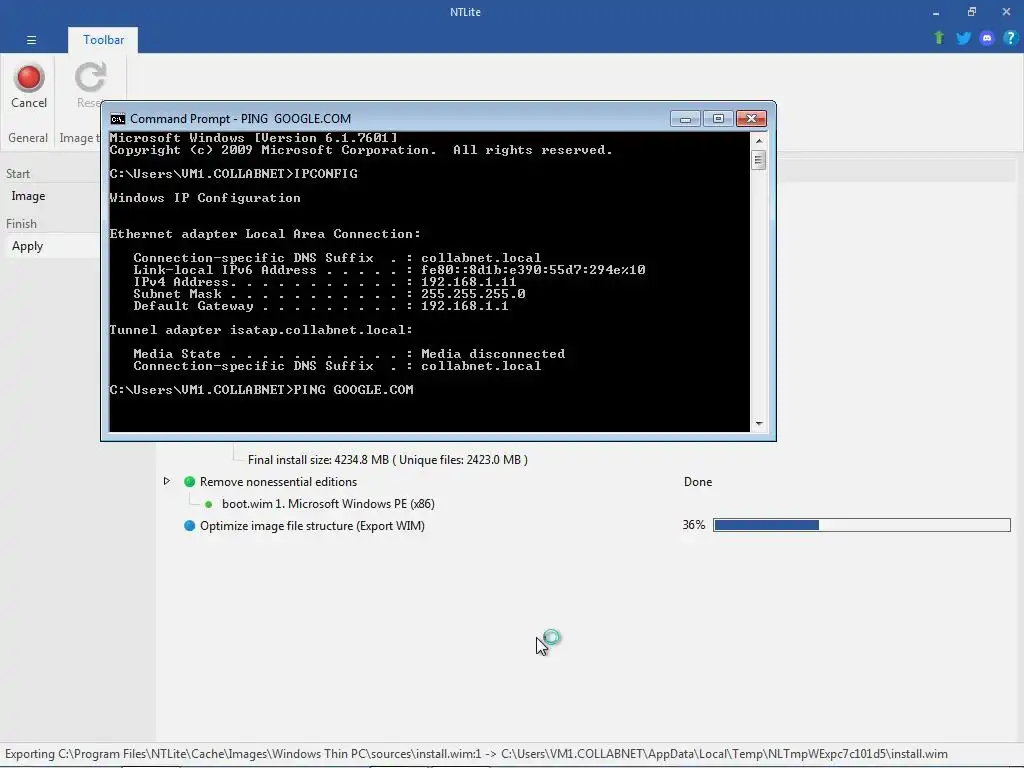1024x768 pixels.
Task: Click the Start section header in sidebar
Action: click(18, 174)
